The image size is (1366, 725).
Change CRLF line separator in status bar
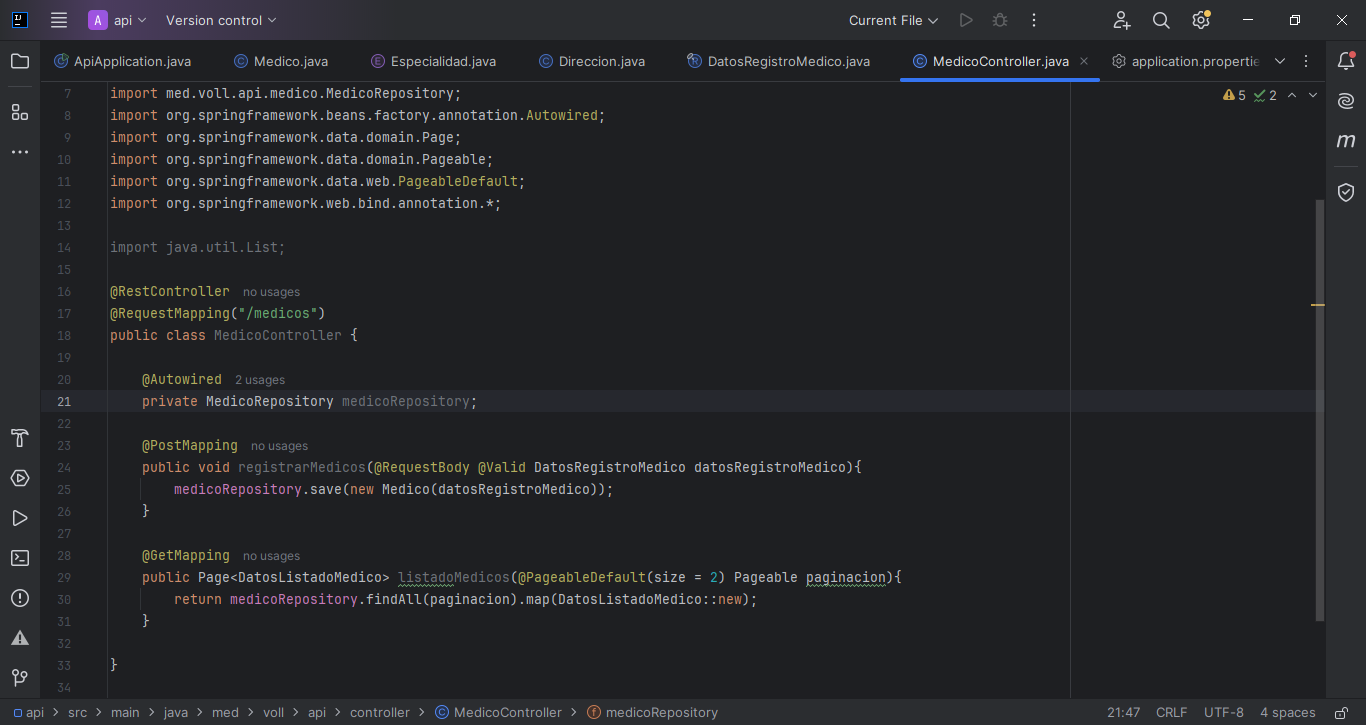pyautogui.click(x=1172, y=713)
